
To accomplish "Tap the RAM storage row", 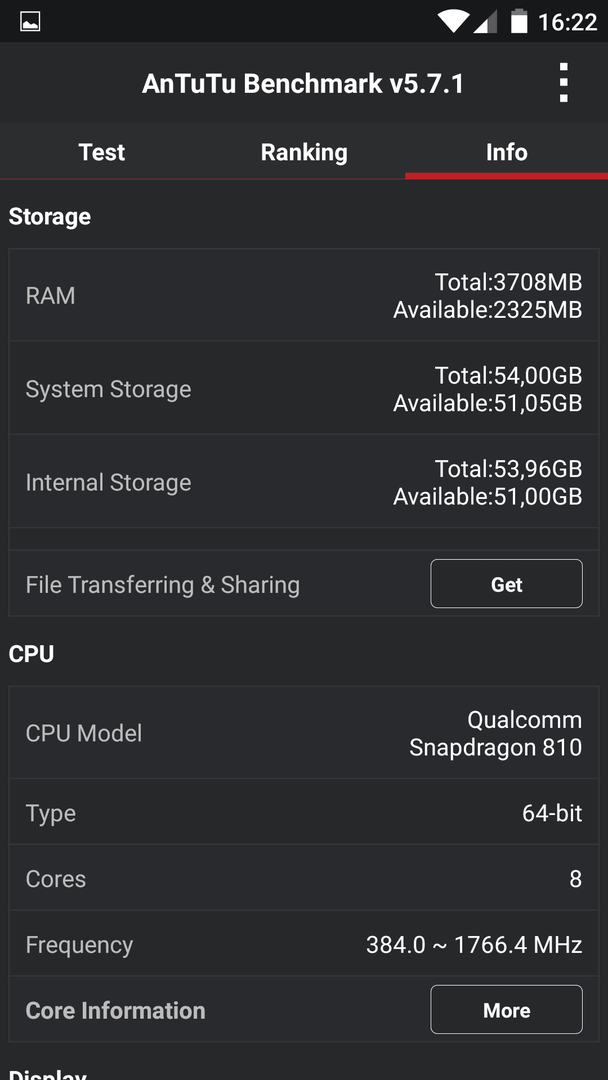I will (304, 295).
